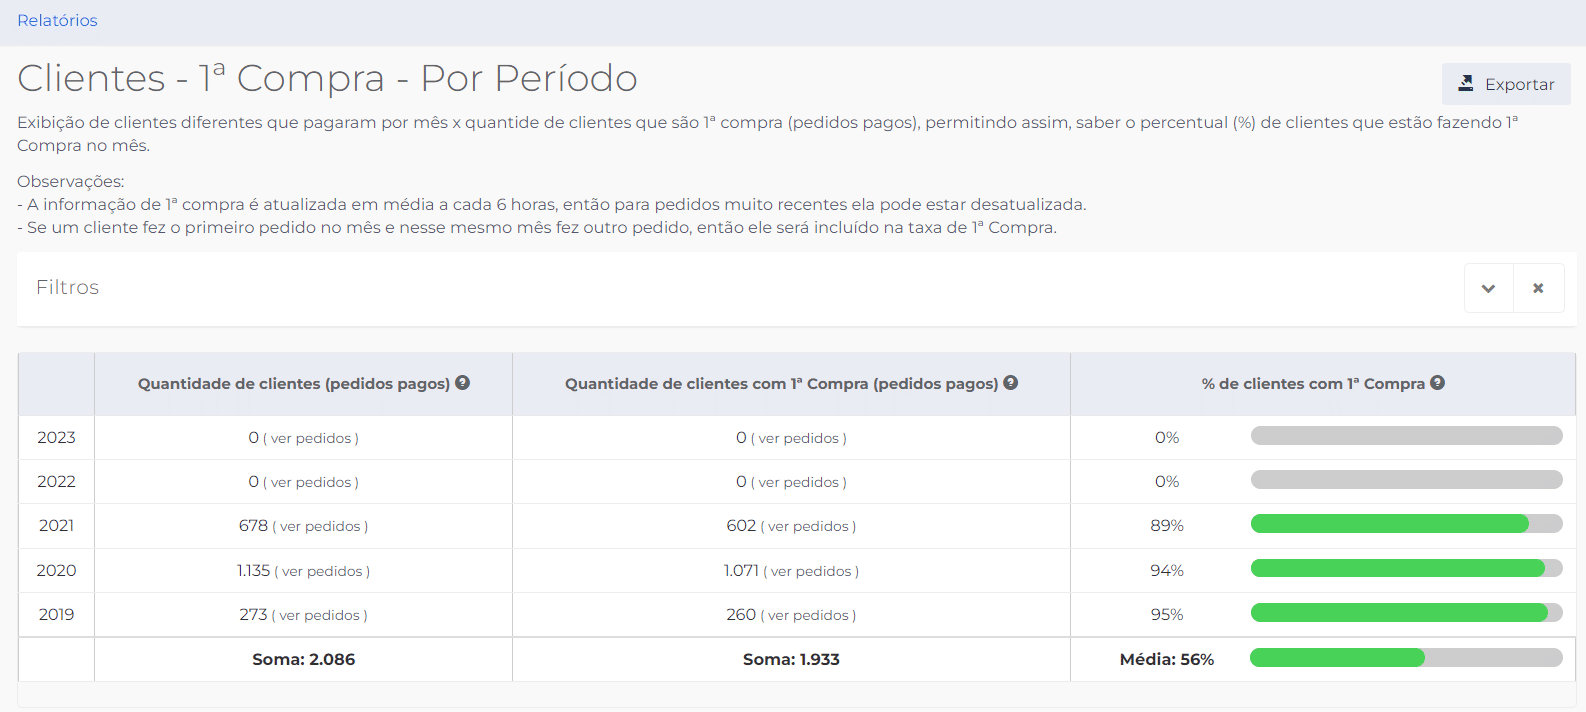This screenshot has height=712, width=1586.
Task: Open ver pedidos for 2021 first purchase clients
Action: (808, 526)
